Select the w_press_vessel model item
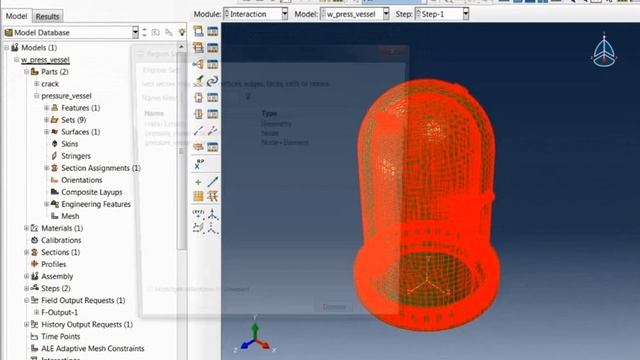Viewport: 640px width, 360px height. [45, 60]
